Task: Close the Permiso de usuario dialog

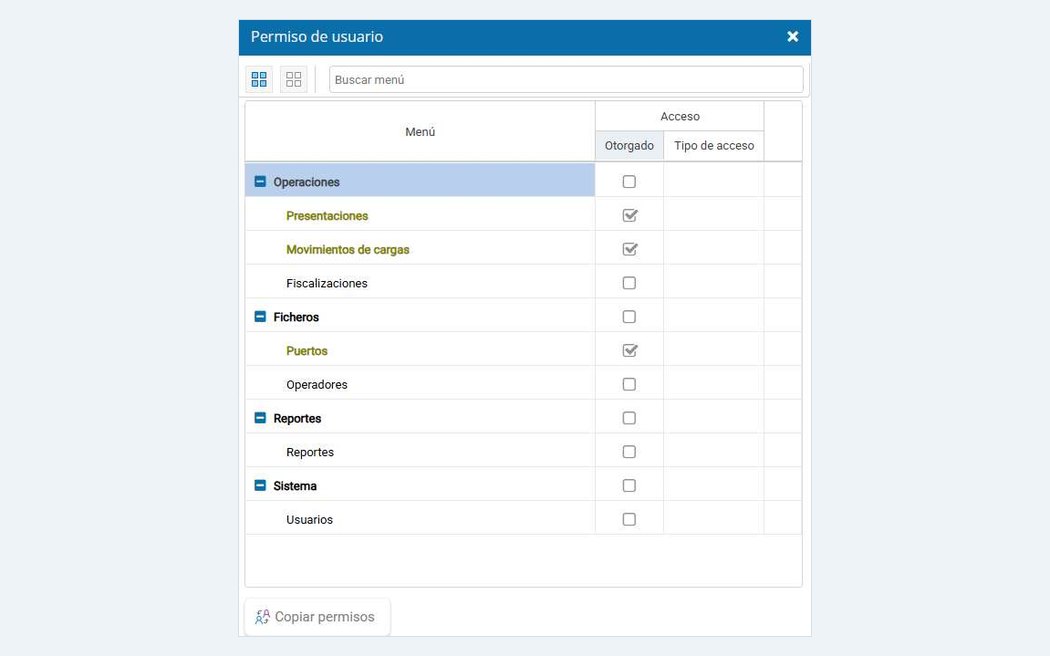Action: [792, 37]
